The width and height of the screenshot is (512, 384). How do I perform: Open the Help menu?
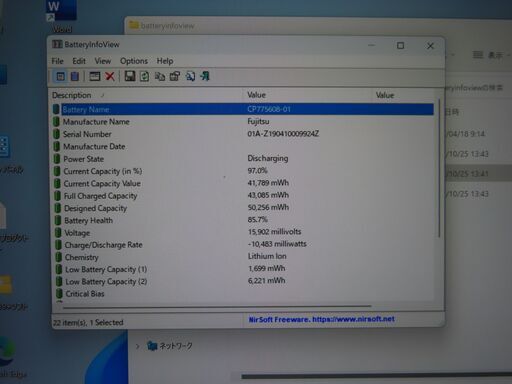pyautogui.click(x=165, y=61)
